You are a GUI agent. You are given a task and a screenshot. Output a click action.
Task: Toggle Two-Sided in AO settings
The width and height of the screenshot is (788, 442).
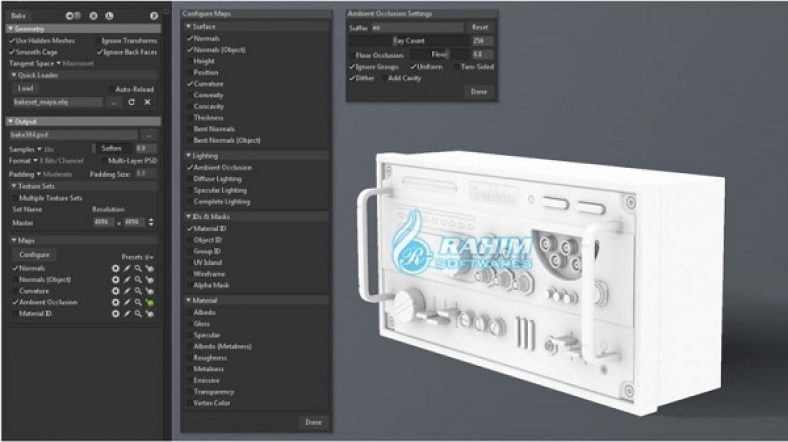coord(456,67)
